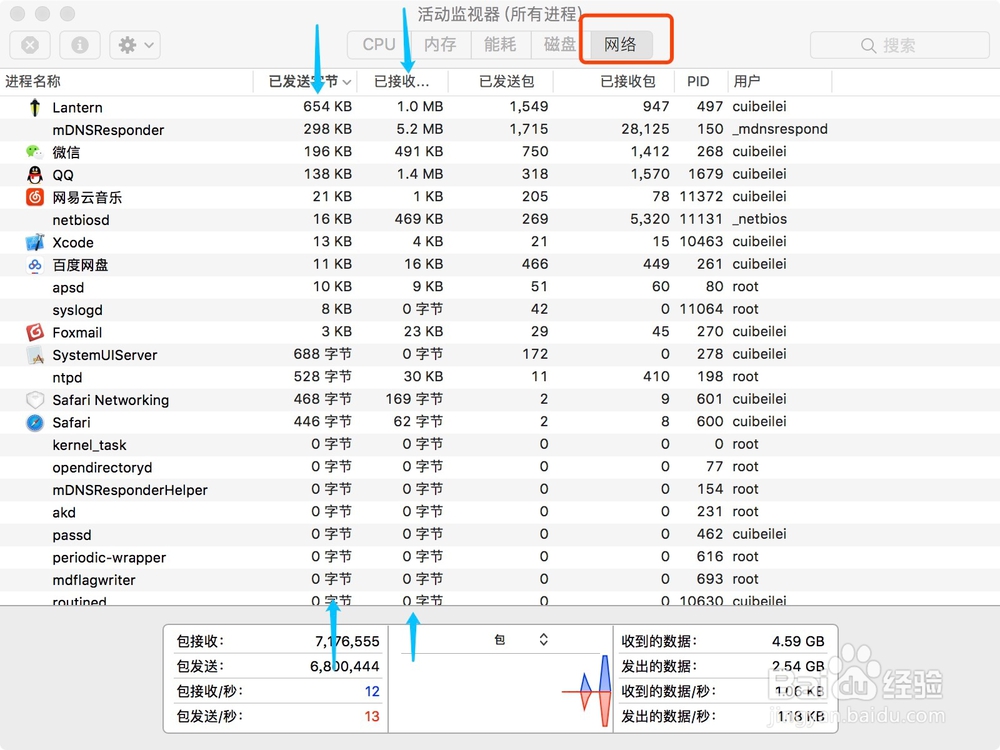Screen dimensions: 1000x750
Task: Select the 微信 WeChat icon
Action: (34, 152)
